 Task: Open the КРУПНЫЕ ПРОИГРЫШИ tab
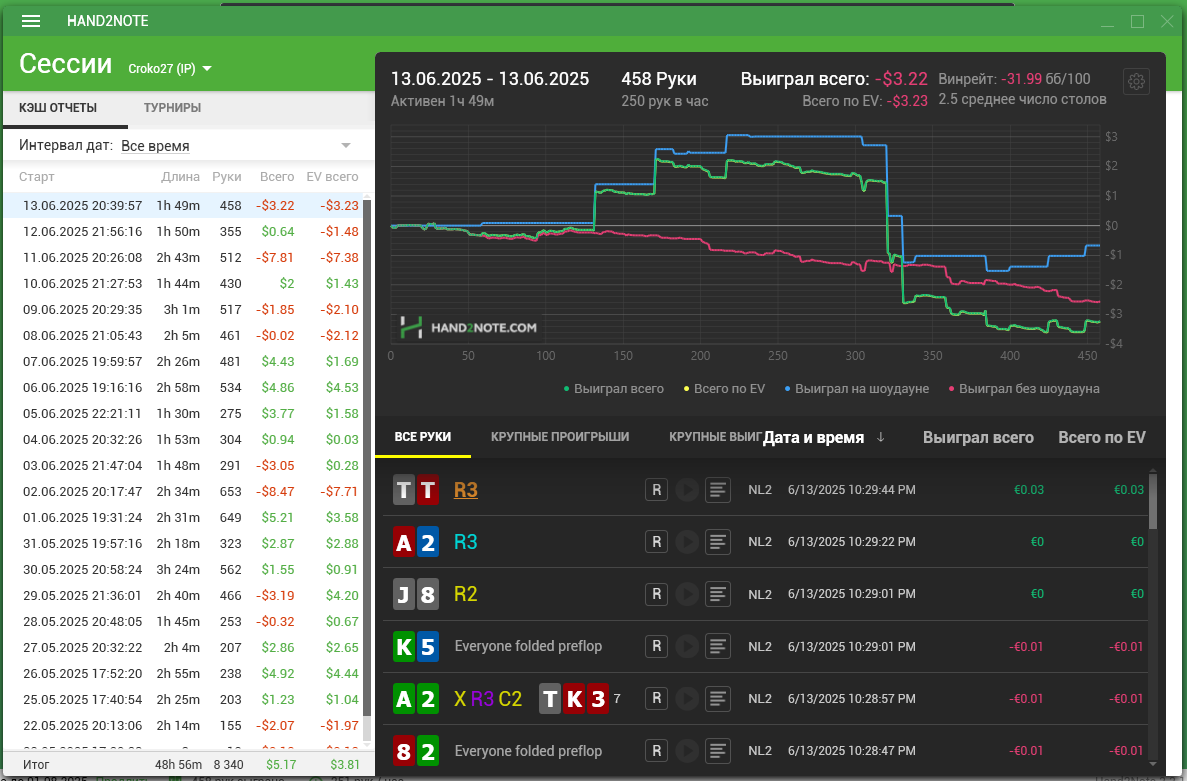tap(560, 437)
